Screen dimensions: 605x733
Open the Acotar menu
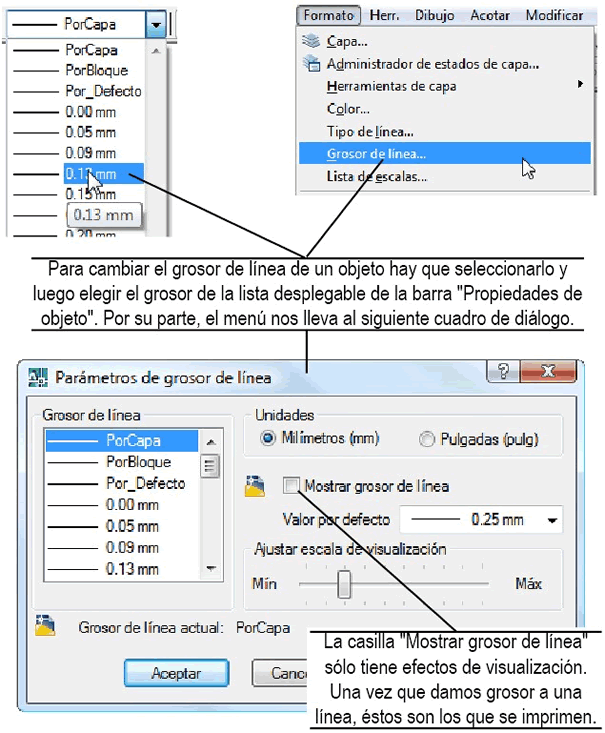click(490, 15)
